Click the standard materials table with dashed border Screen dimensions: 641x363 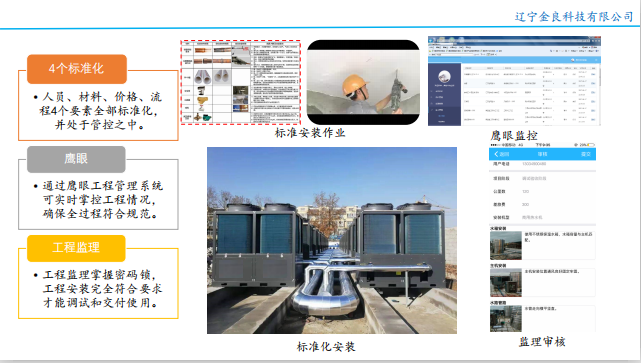coord(241,82)
